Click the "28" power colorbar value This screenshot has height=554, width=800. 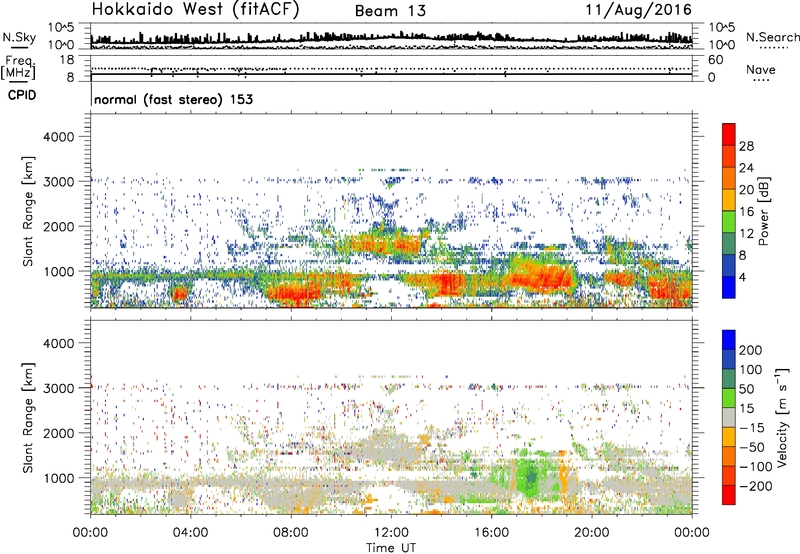click(x=746, y=146)
